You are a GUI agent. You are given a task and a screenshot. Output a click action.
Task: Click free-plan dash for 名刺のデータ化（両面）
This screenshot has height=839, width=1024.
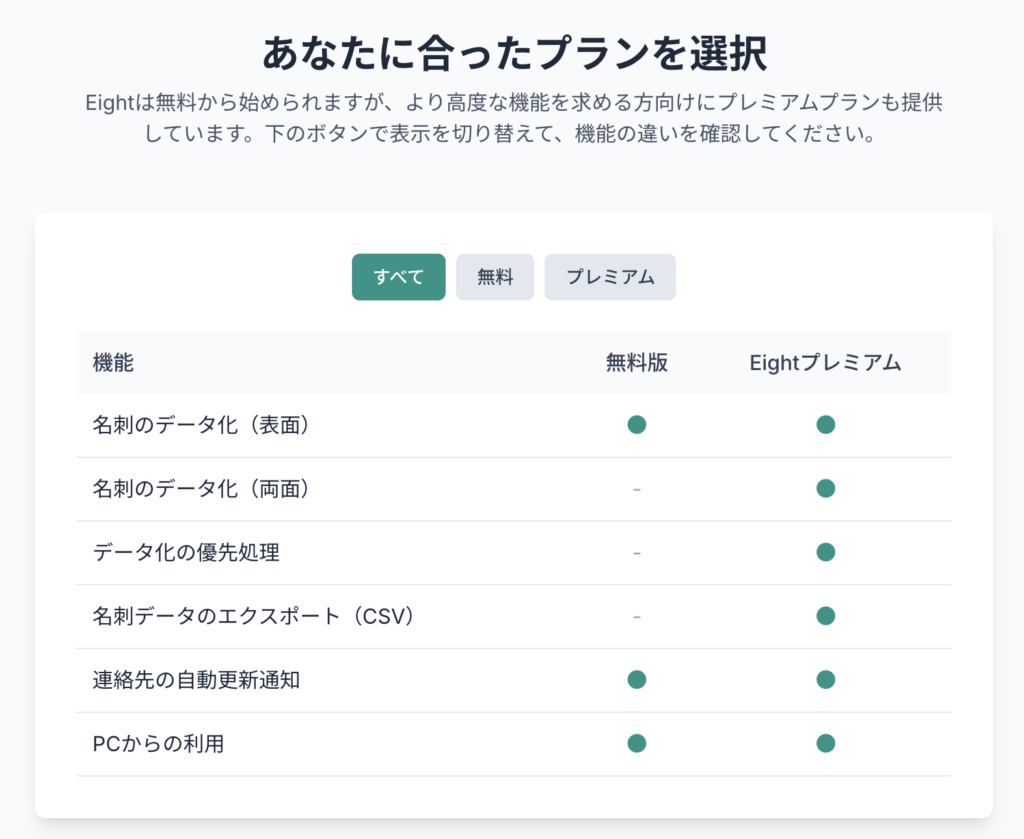637,489
